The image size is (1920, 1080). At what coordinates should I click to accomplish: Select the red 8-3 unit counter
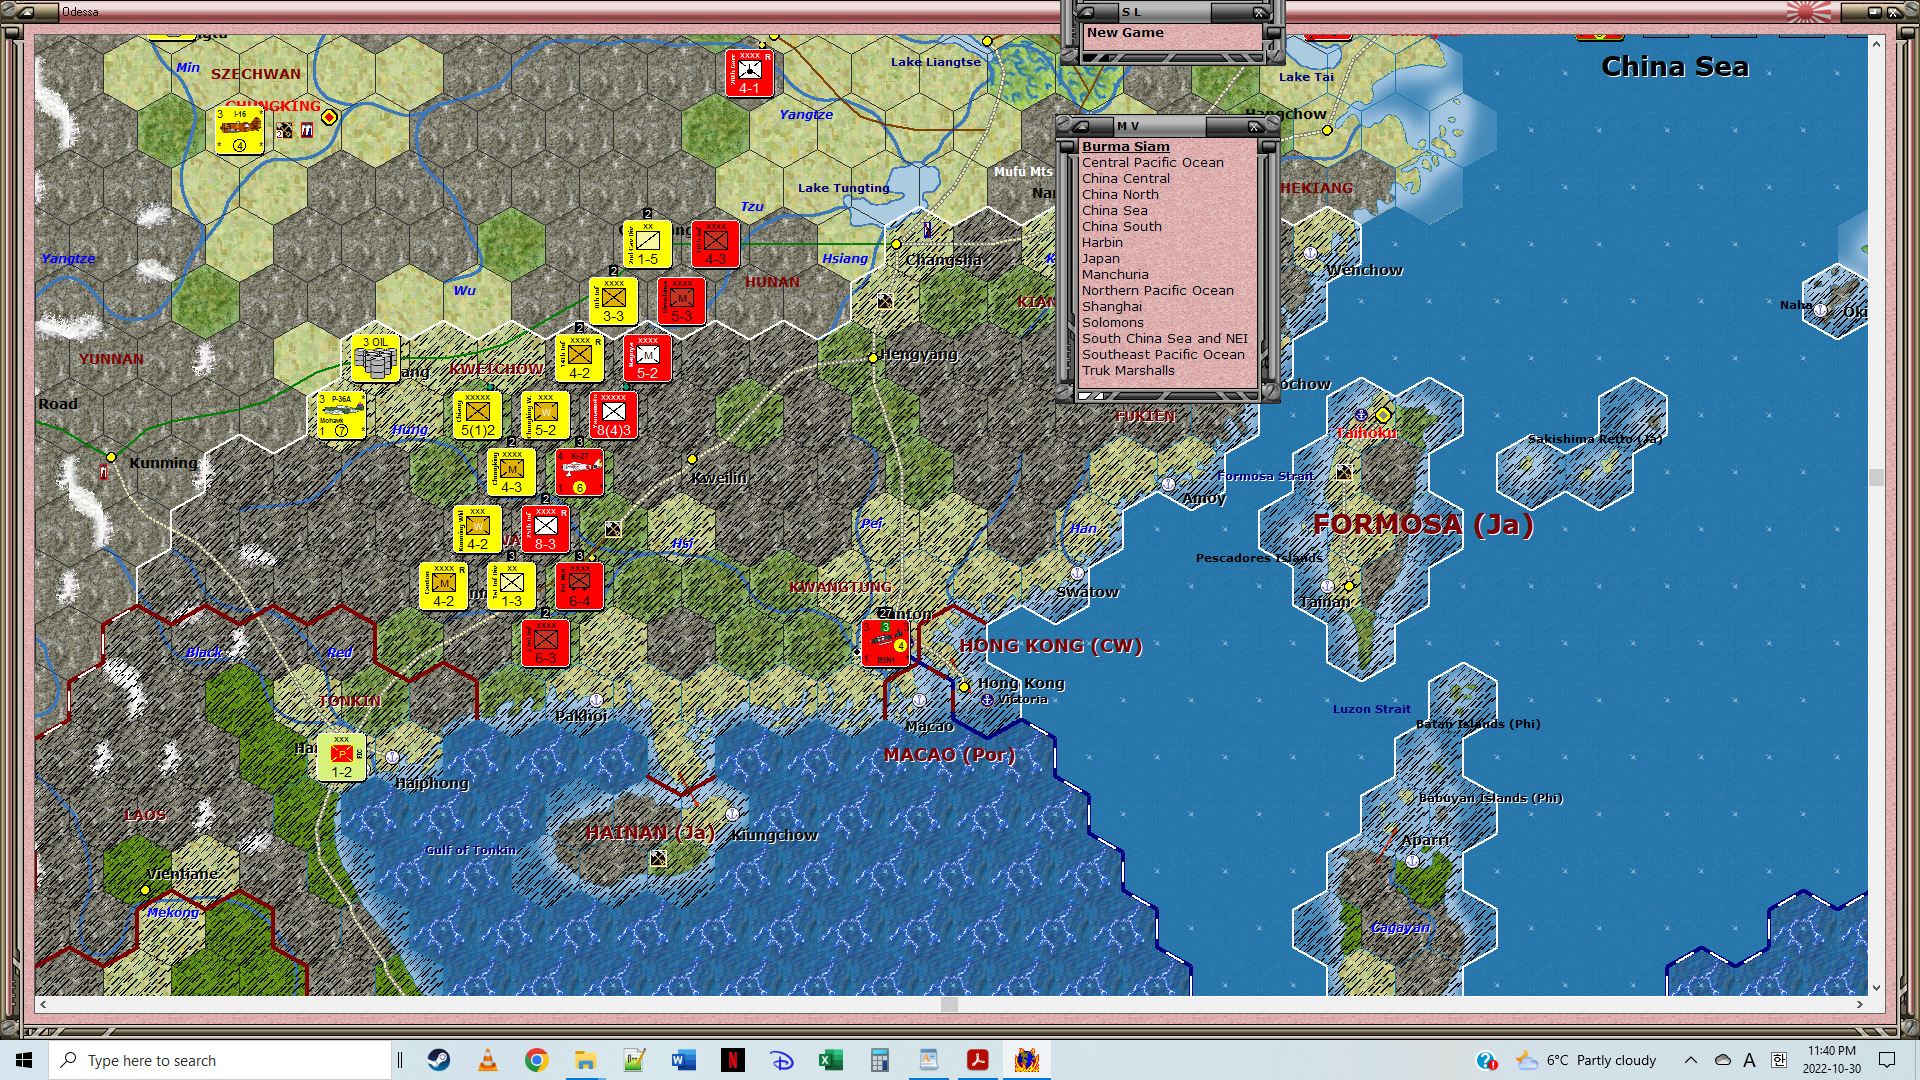(545, 529)
